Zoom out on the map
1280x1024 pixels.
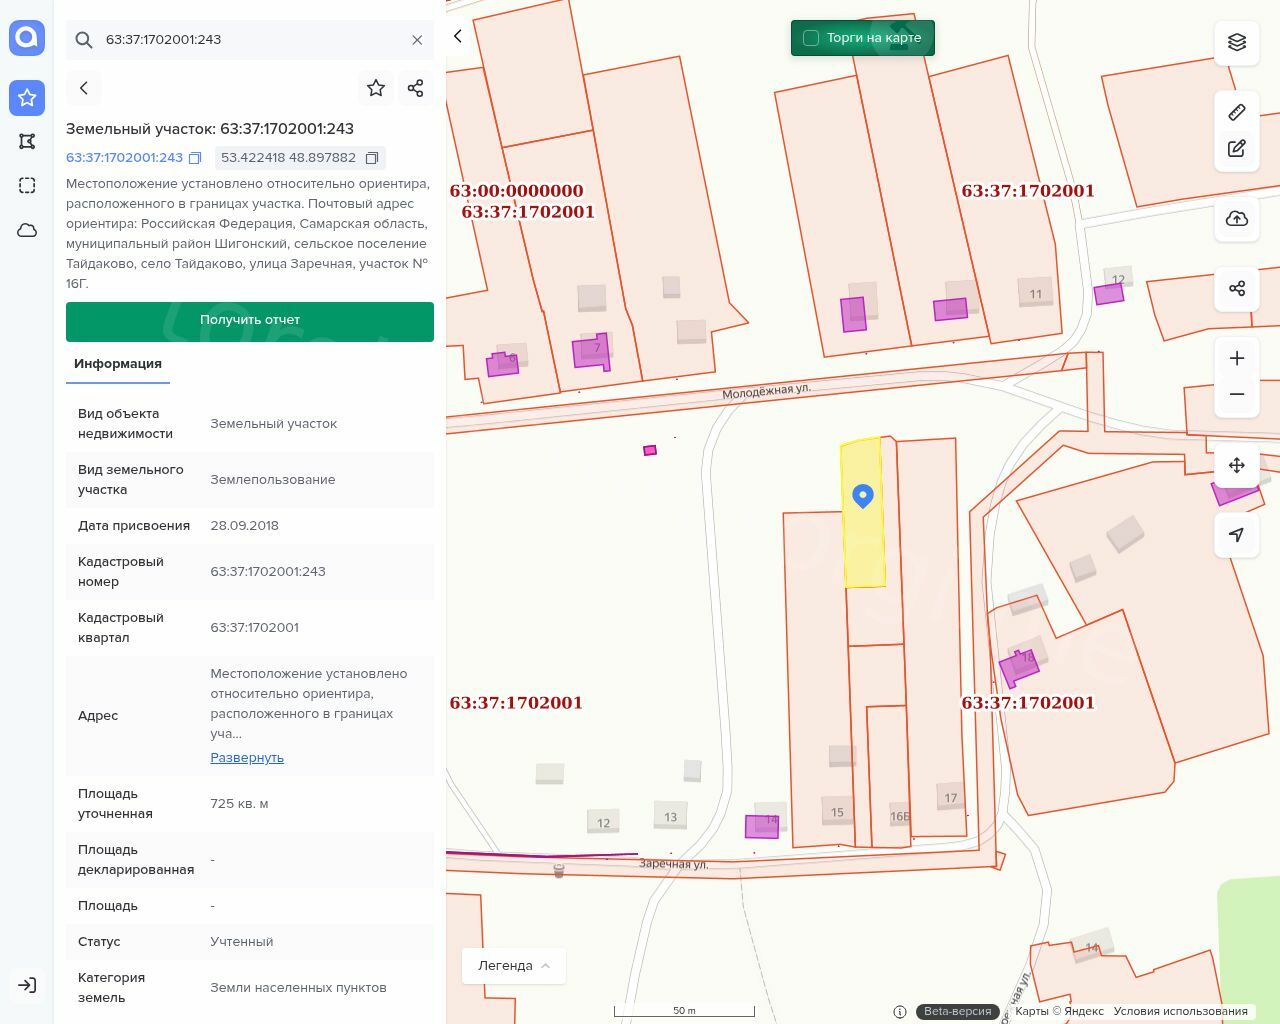pyautogui.click(x=1237, y=394)
